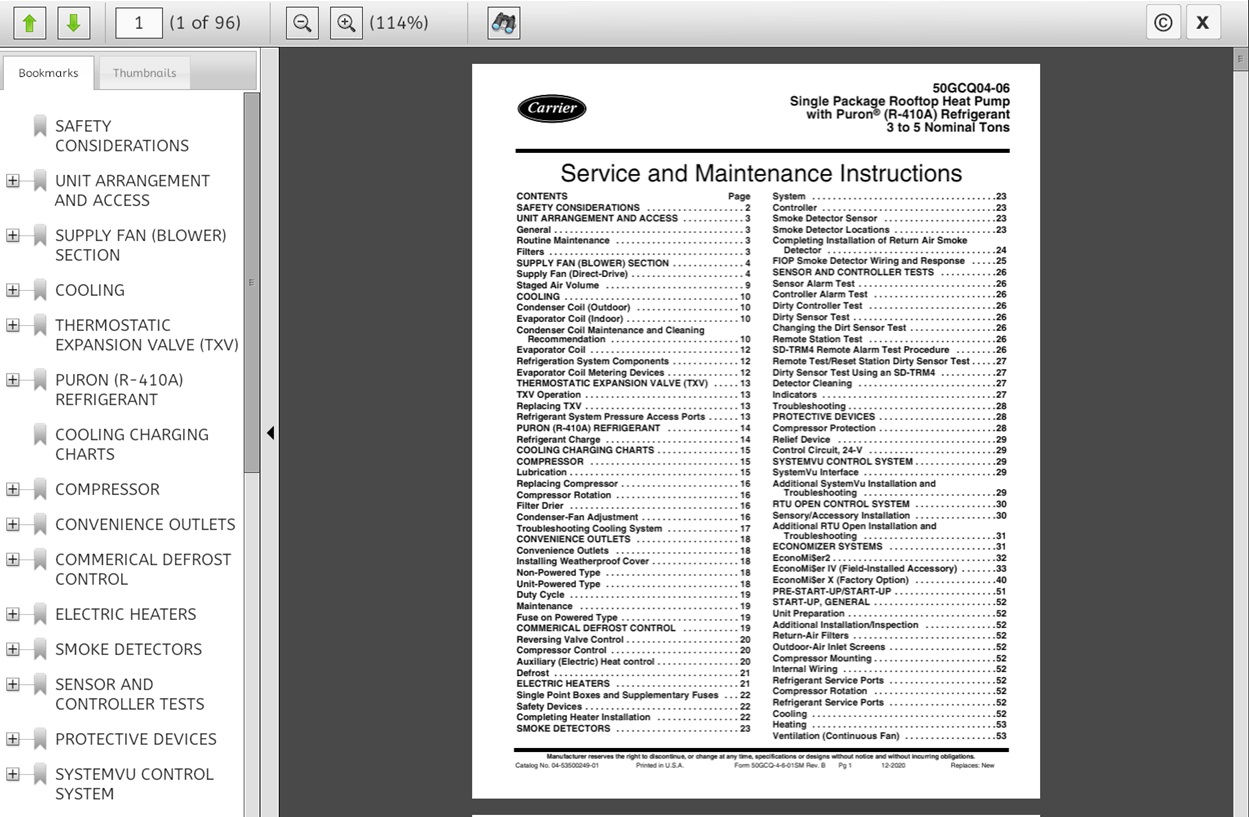
Task: Open the PROTECTIVE DEVICES bookmark
Action: click(135, 739)
